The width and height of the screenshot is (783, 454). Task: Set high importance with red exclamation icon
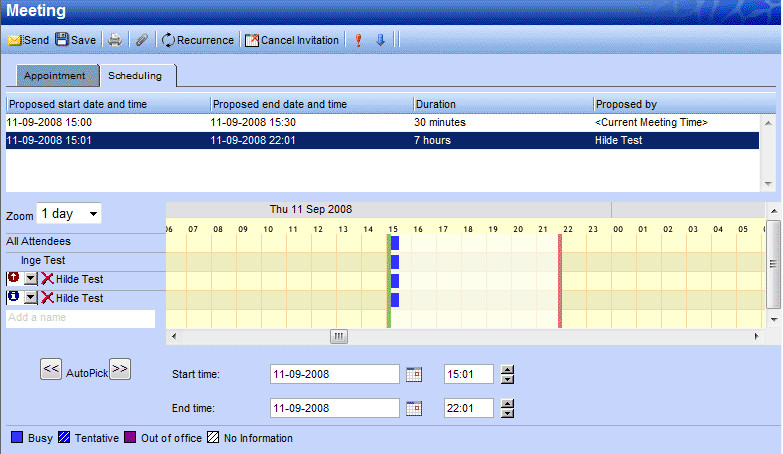point(358,40)
